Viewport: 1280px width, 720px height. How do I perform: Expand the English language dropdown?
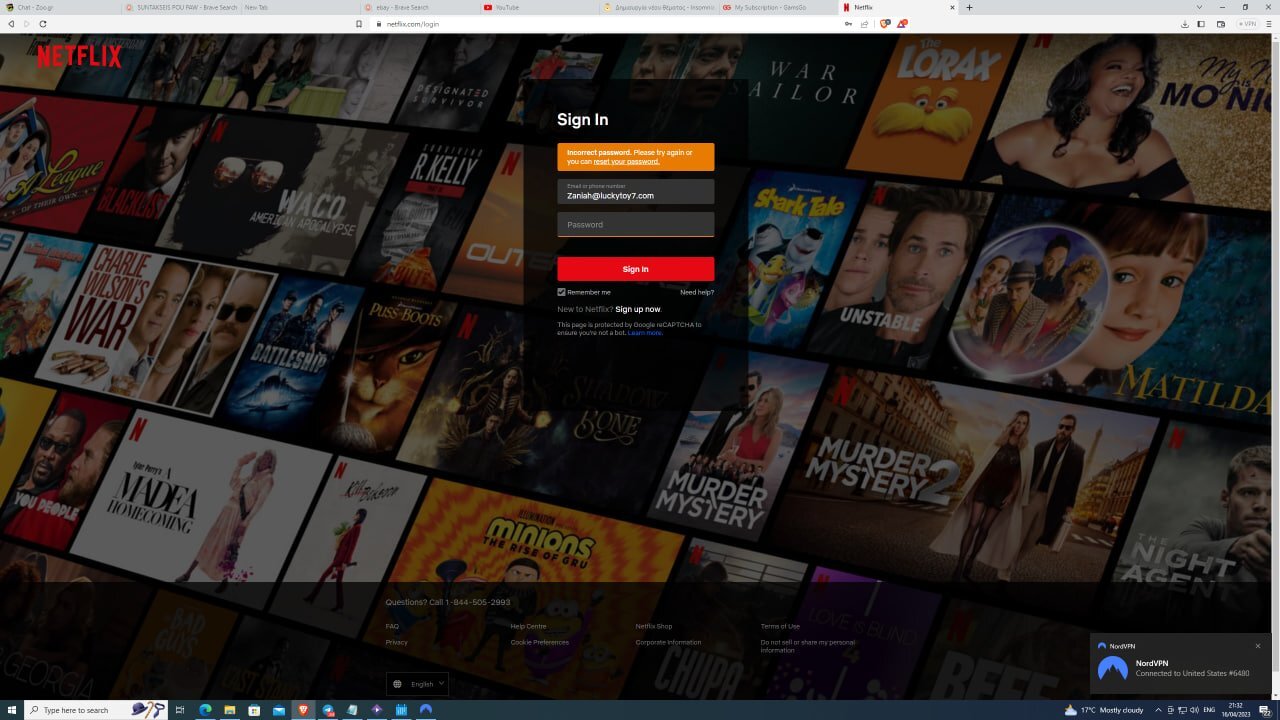[417, 684]
